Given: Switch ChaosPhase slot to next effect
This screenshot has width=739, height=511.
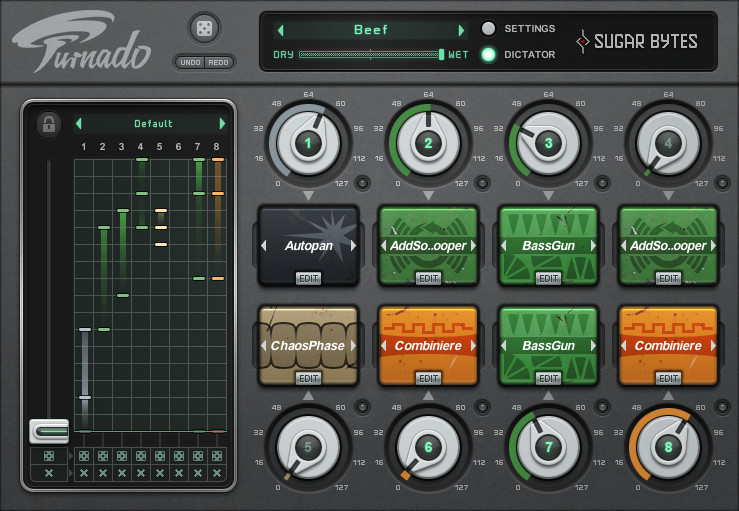Looking at the screenshot, I should click(x=353, y=346).
